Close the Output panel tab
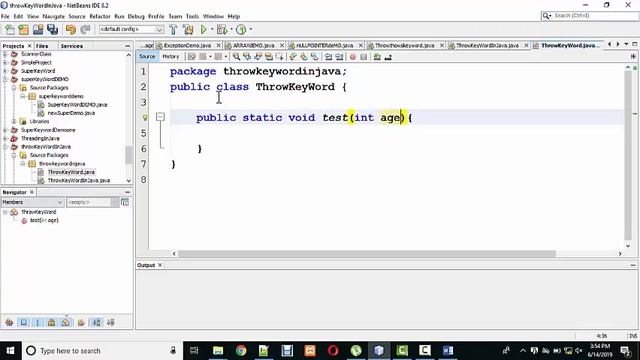Viewport: 640px width, 360px height. click(160, 265)
